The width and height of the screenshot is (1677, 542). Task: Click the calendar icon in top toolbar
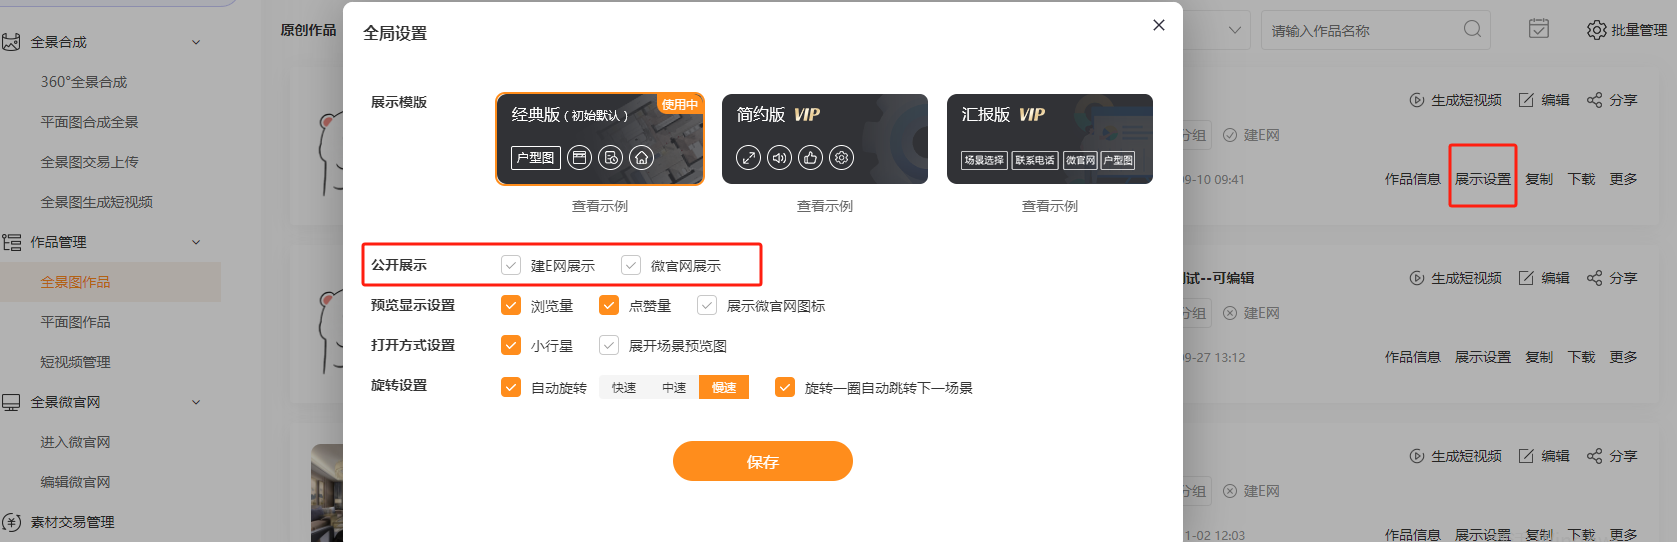(x=1538, y=29)
